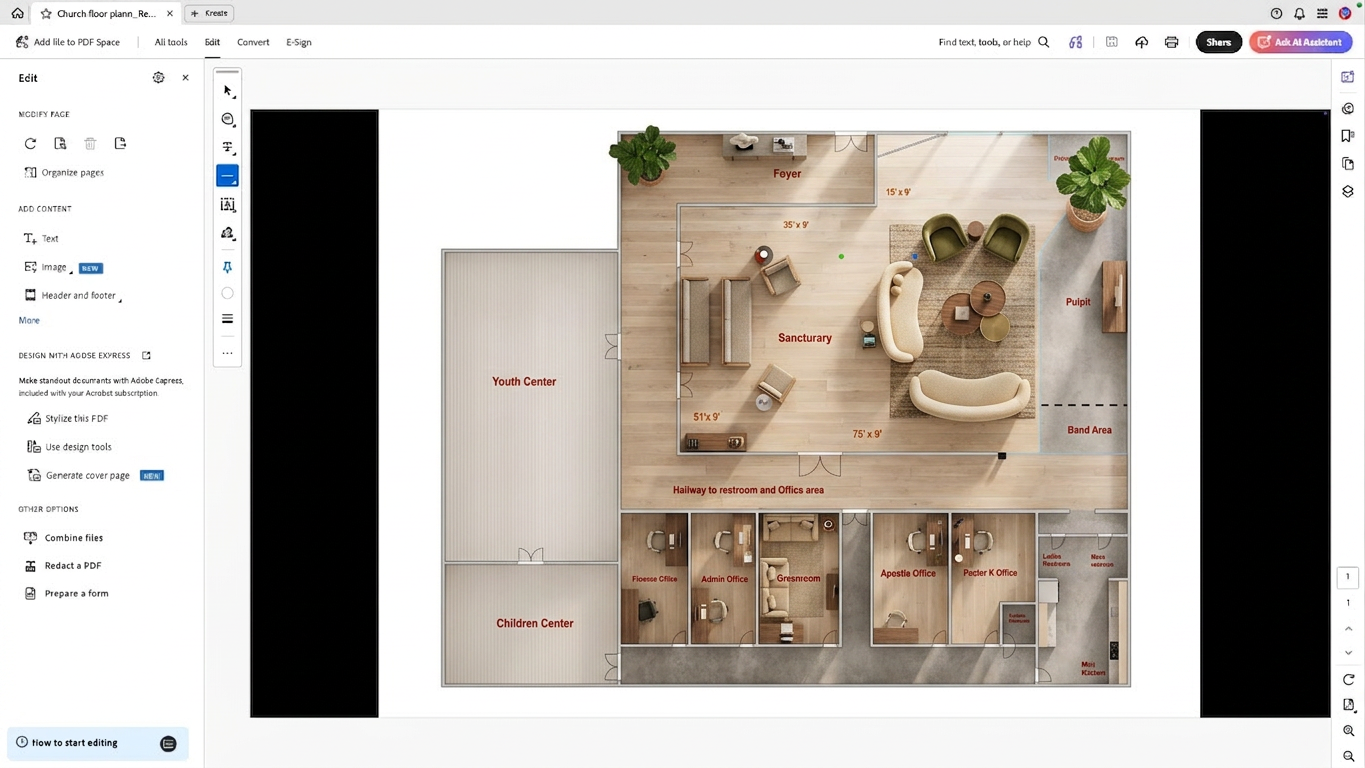Open the quick toolbar three-dots overflow
The height and width of the screenshot is (768, 1365).
pos(227,352)
